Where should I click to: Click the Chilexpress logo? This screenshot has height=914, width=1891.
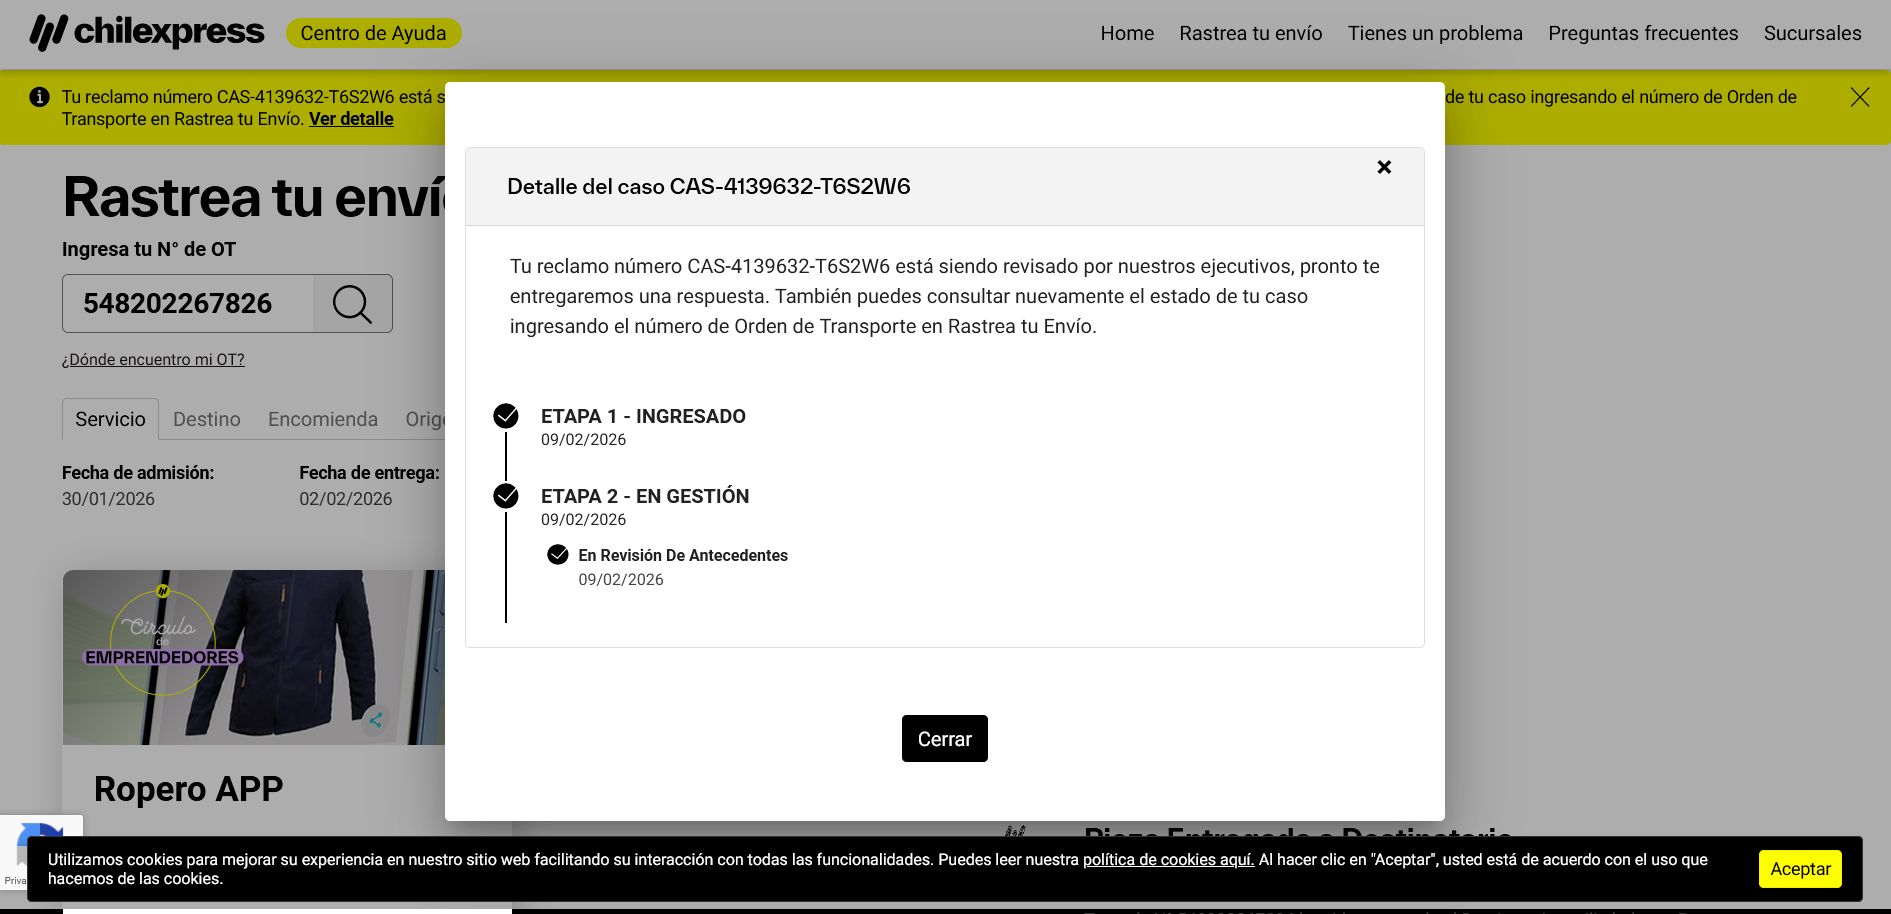pyautogui.click(x=147, y=32)
